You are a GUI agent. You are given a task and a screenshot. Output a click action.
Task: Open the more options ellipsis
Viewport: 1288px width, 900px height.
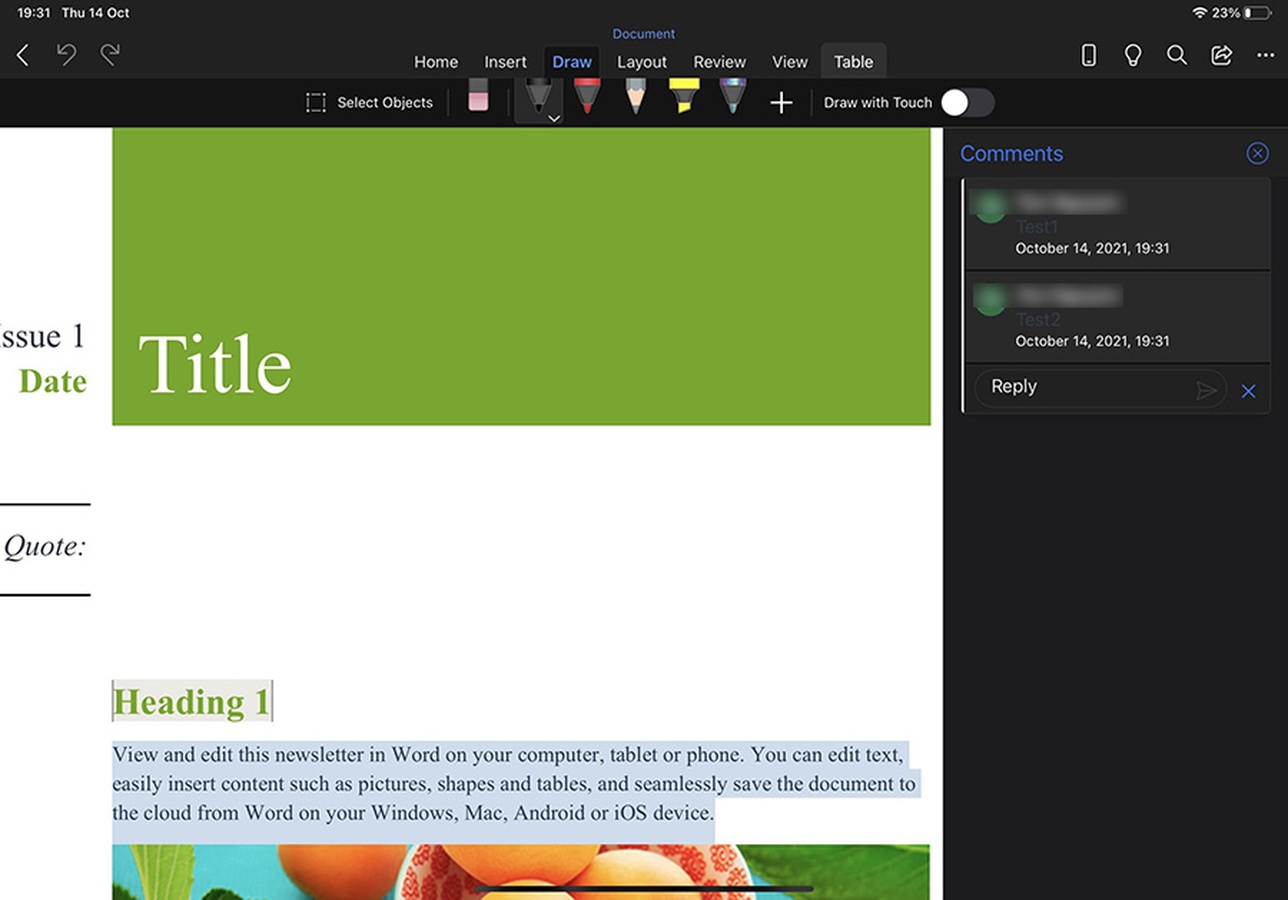coord(1265,55)
